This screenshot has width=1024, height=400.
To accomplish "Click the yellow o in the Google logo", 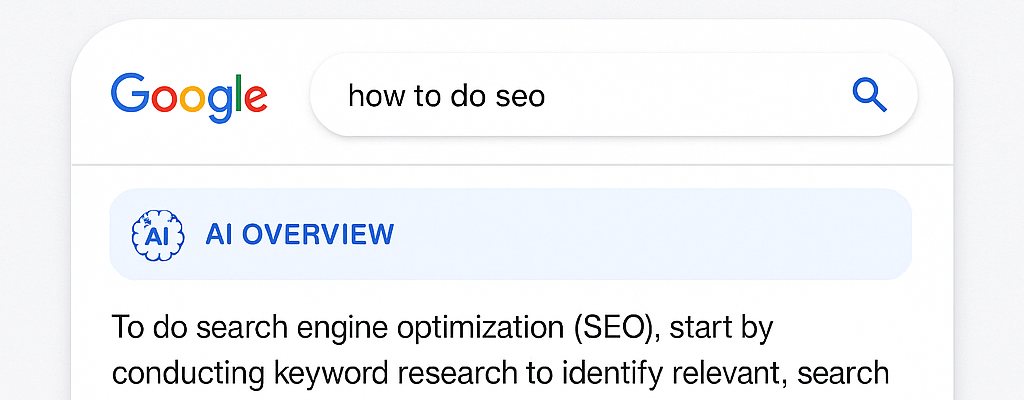I will click(193, 99).
